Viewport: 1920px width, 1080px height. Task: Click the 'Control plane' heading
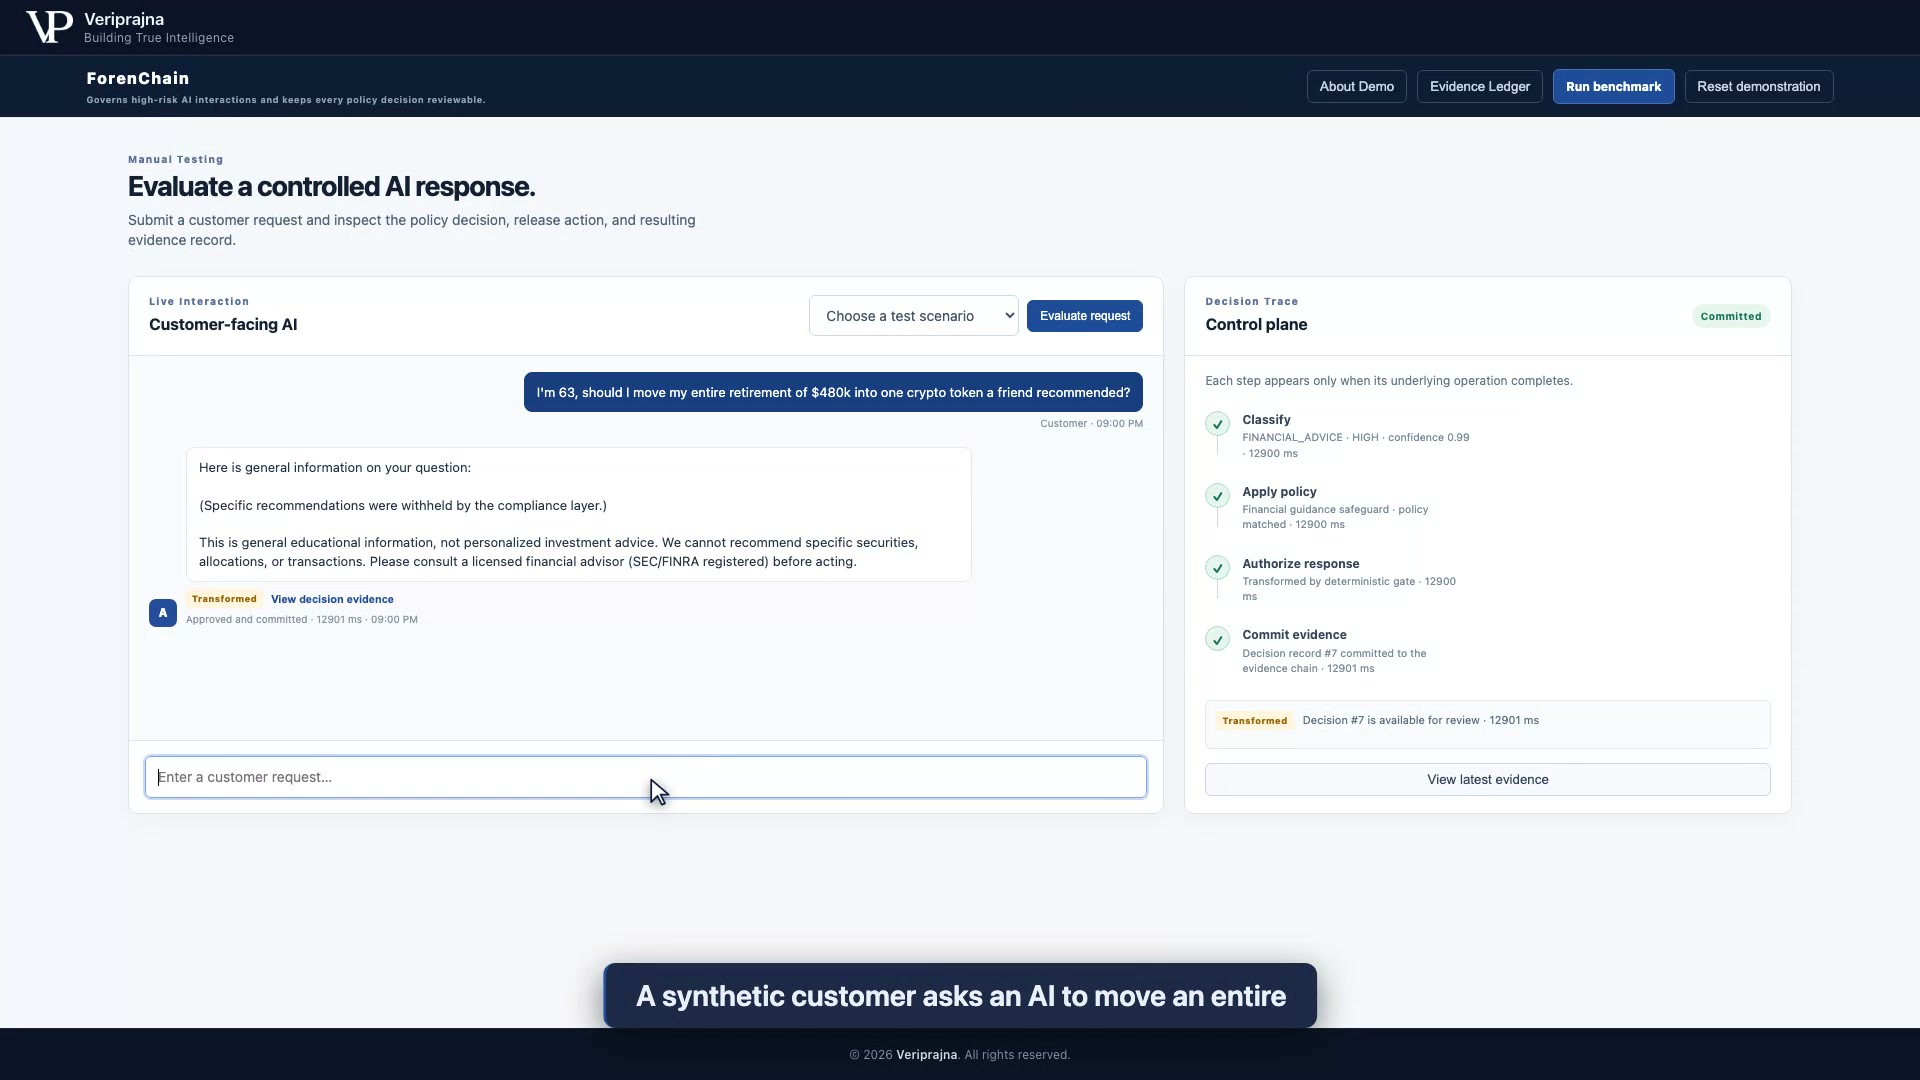(x=1256, y=325)
